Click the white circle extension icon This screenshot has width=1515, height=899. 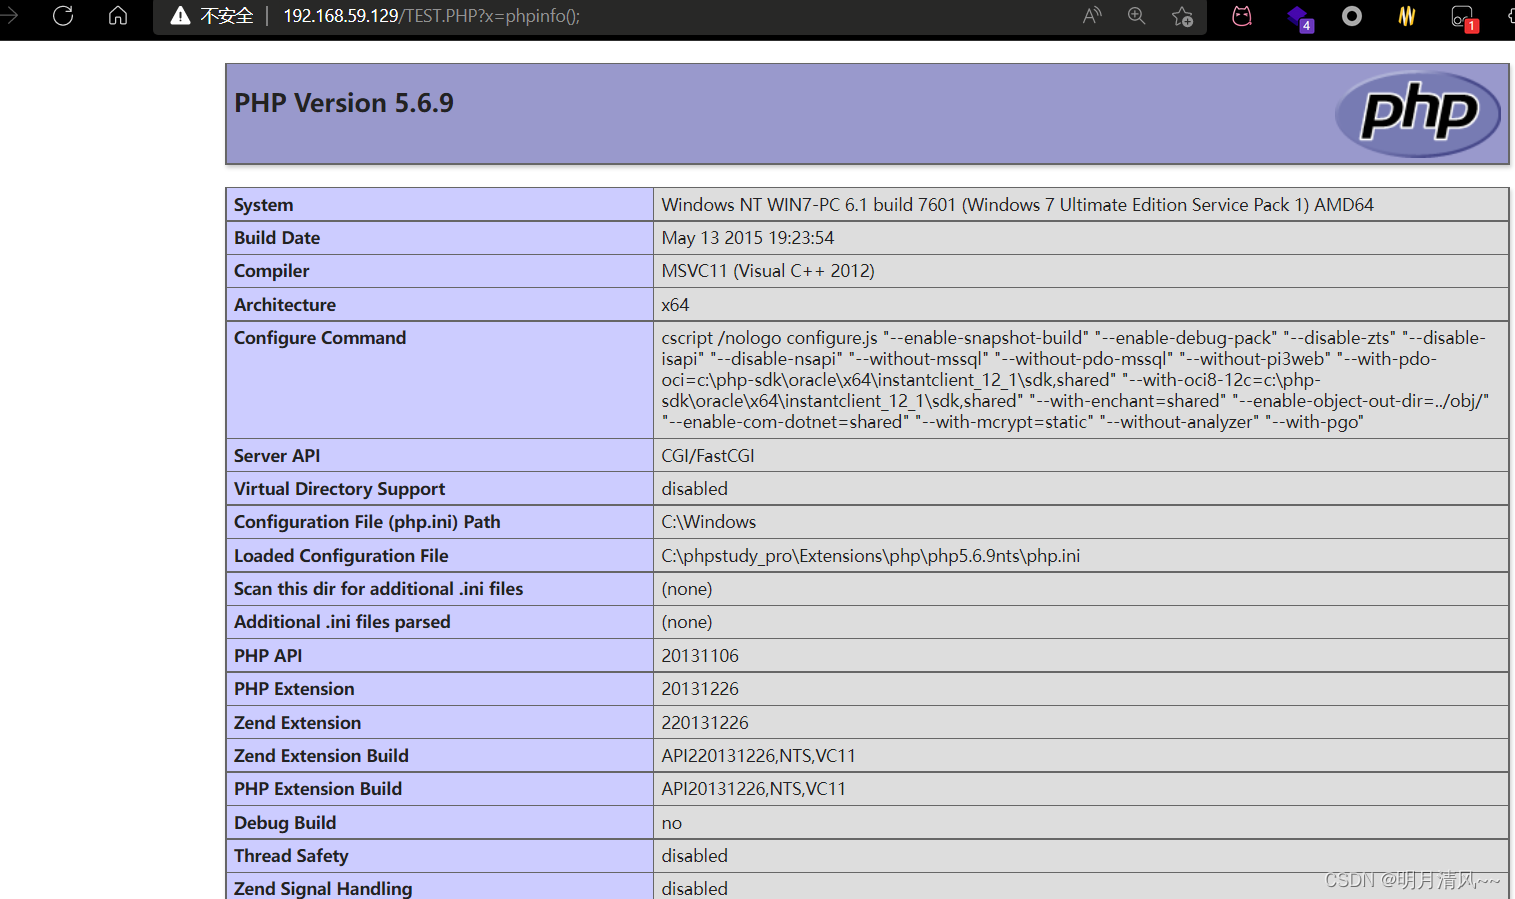(x=1352, y=16)
